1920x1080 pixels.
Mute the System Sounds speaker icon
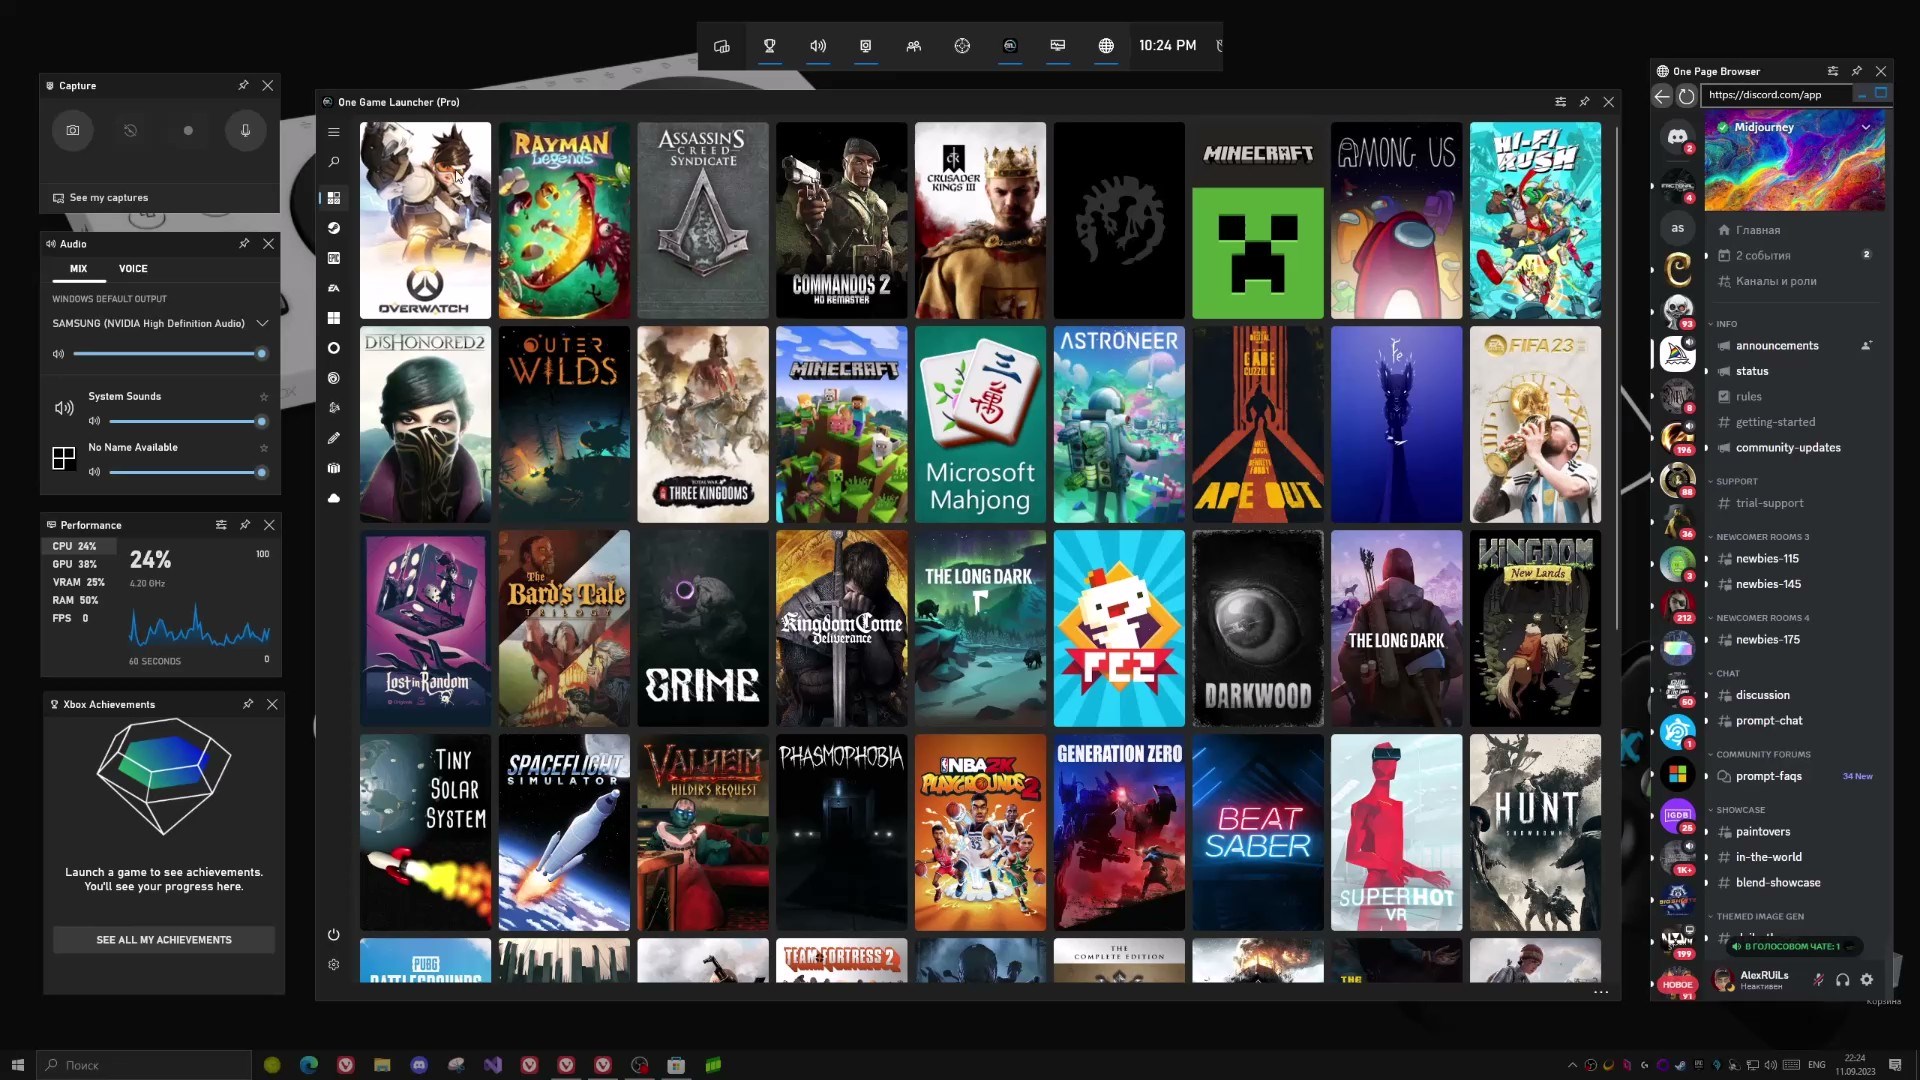click(x=94, y=421)
